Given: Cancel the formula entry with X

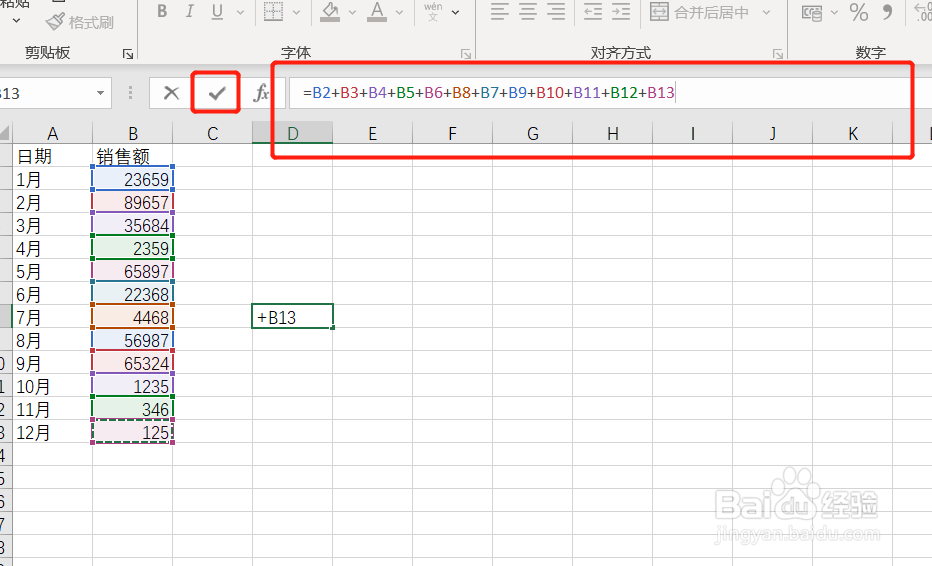Looking at the screenshot, I should 171,93.
